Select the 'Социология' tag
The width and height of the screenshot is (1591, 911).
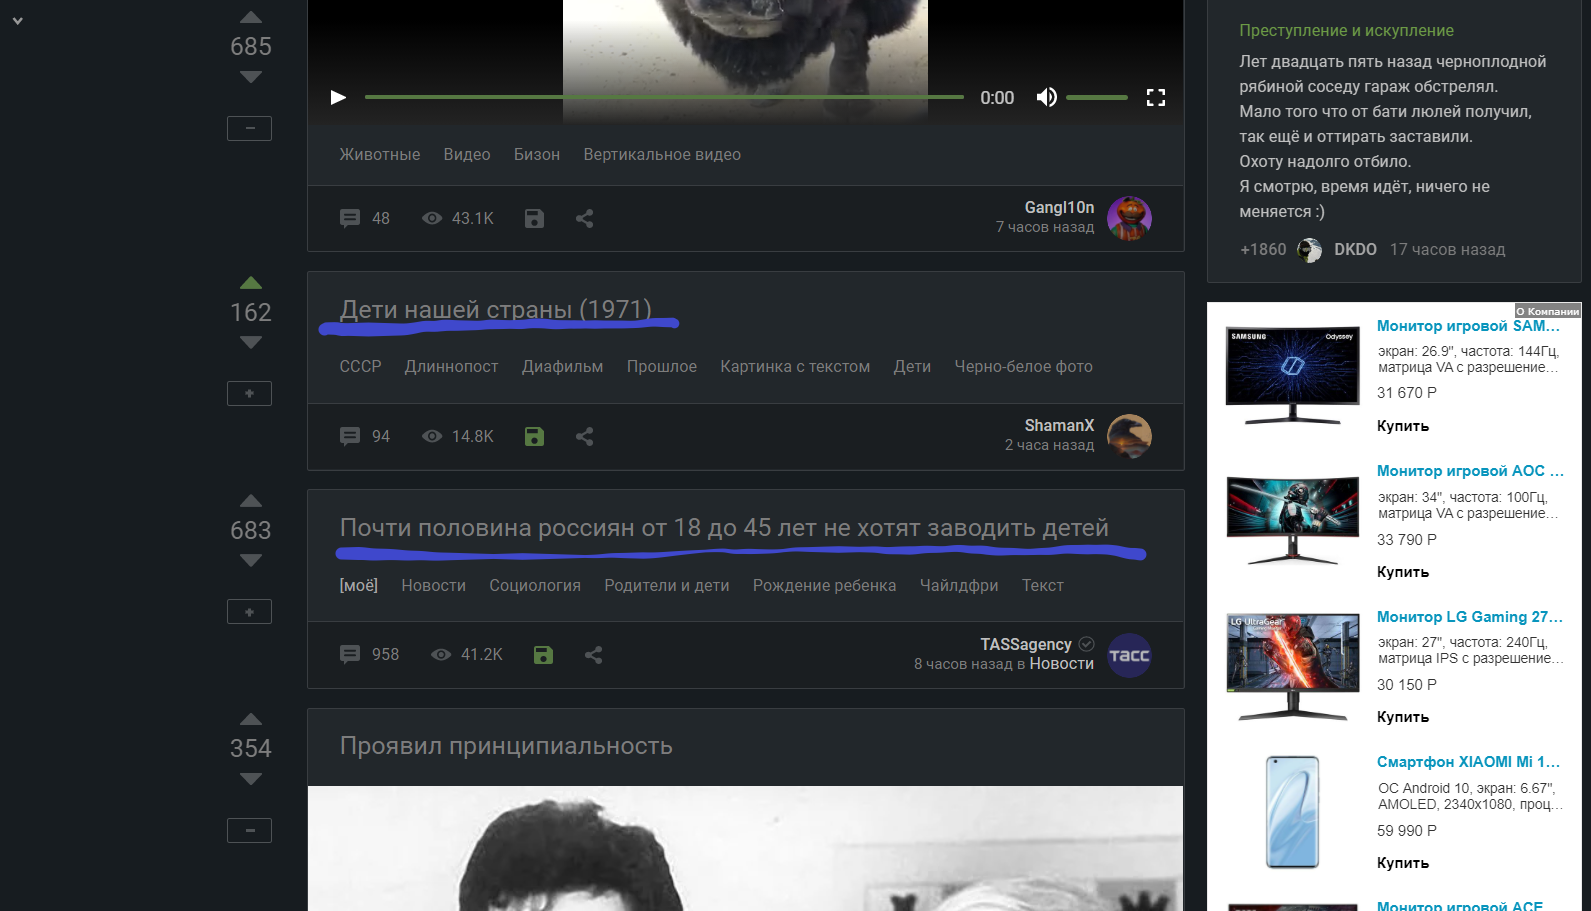pyautogui.click(x=534, y=586)
